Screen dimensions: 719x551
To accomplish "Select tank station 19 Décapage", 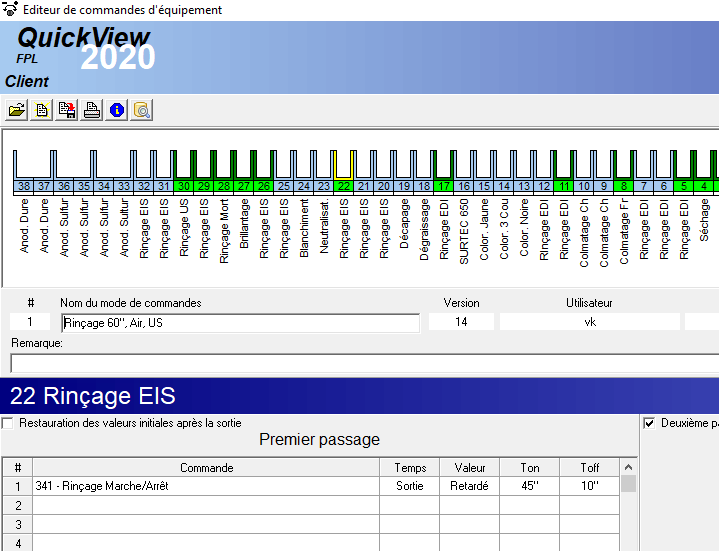I will tap(404, 186).
